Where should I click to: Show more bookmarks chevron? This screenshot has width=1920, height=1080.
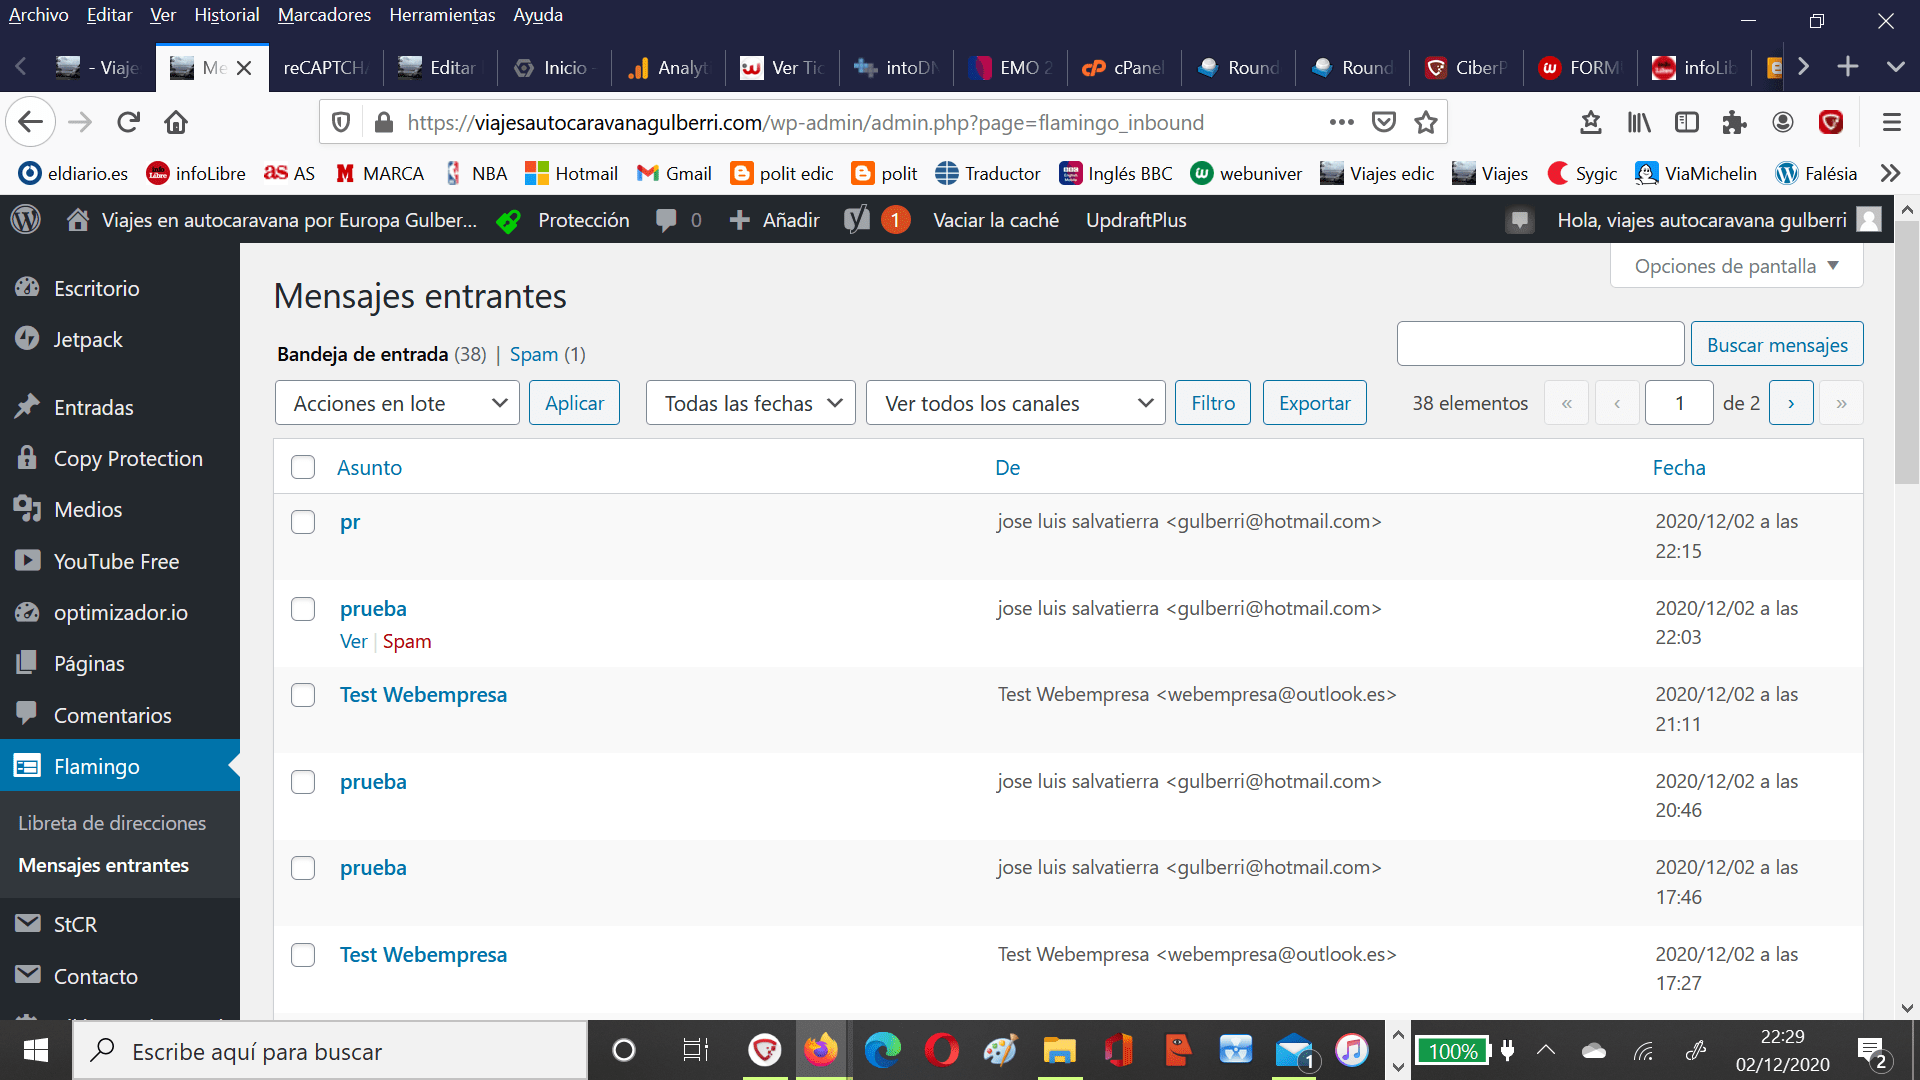(x=1890, y=173)
